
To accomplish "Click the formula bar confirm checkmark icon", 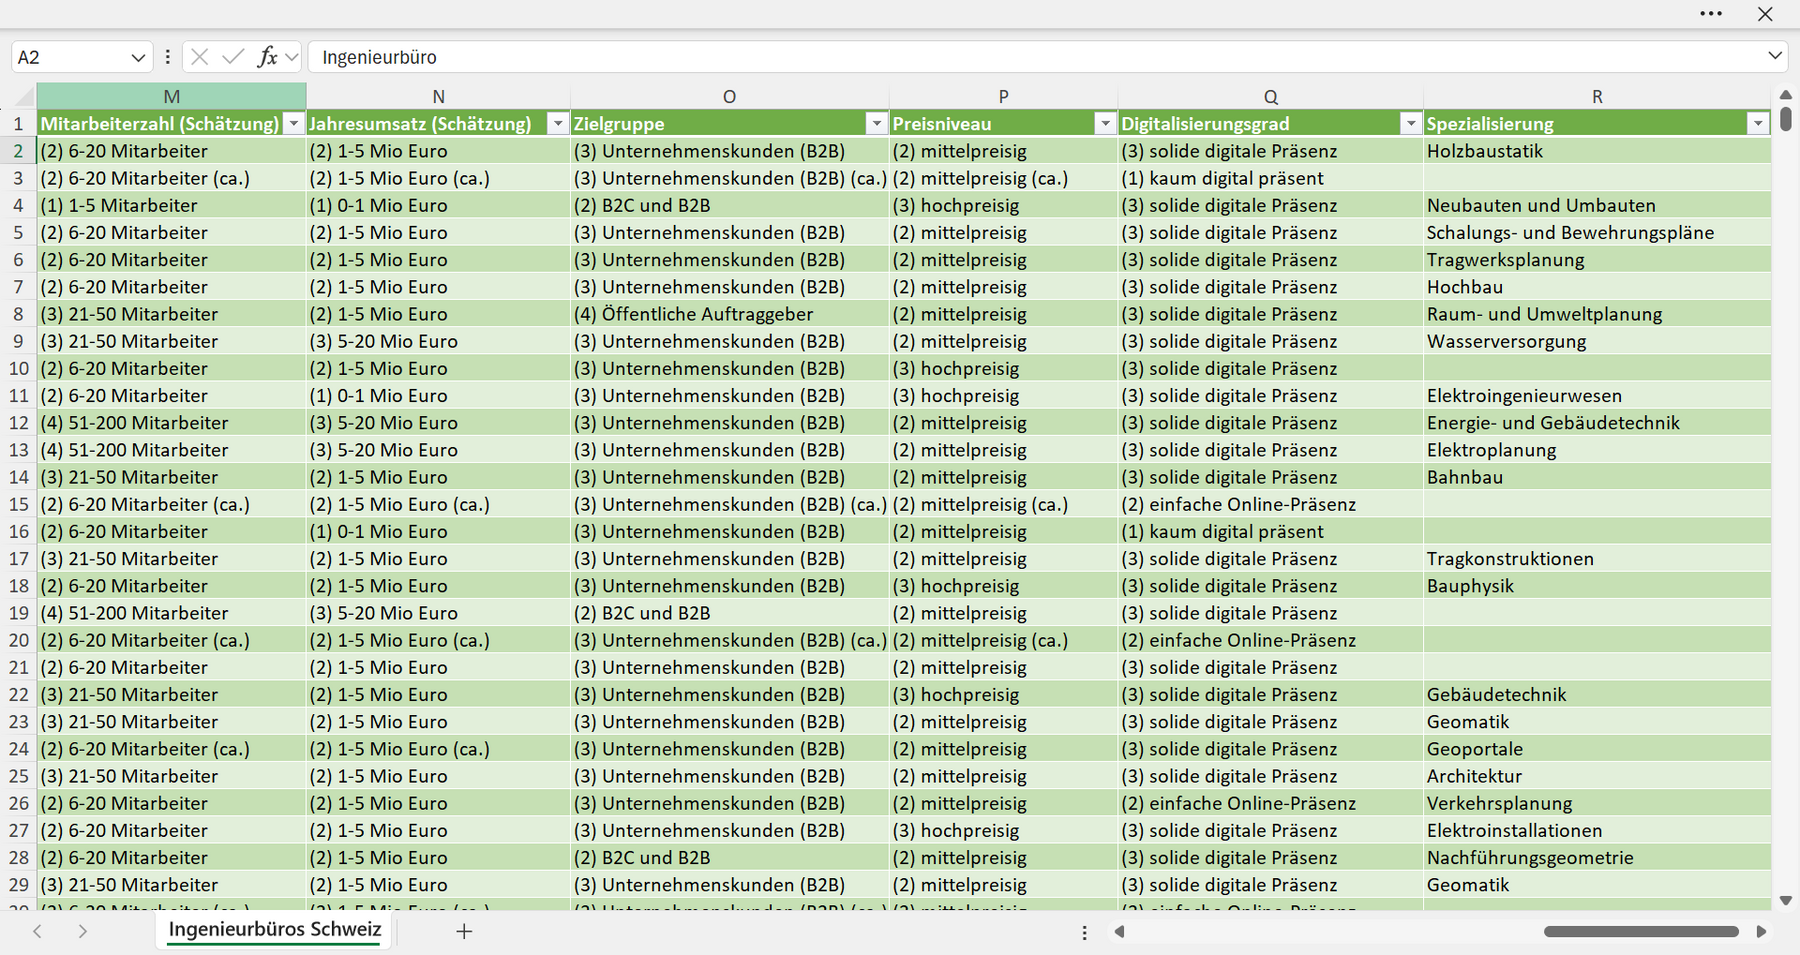I will [x=233, y=57].
